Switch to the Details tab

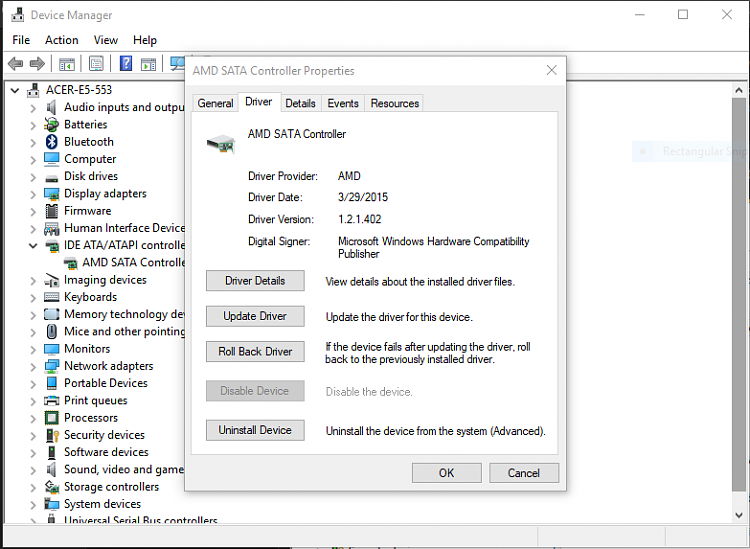[300, 103]
